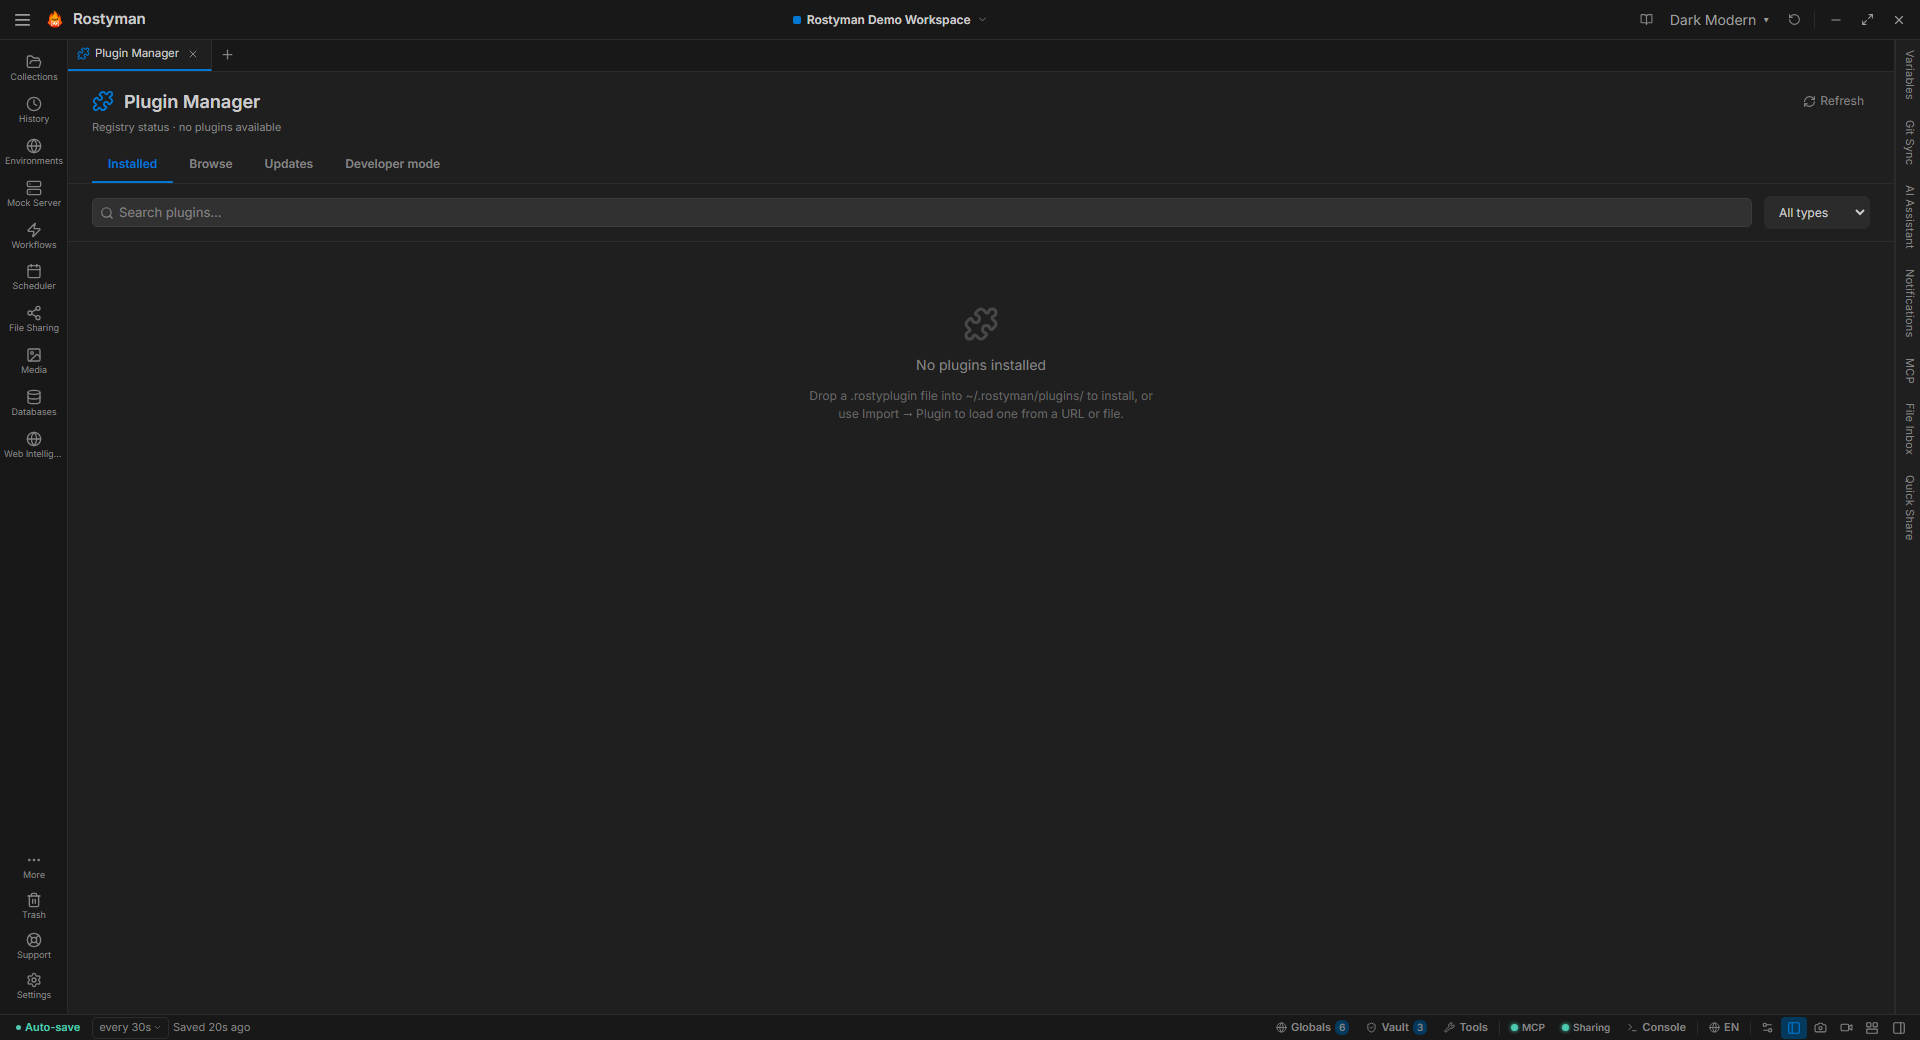Image resolution: width=1920 pixels, height=1040 pixels.
Task: Open the Console panel
Action: [x=1656, y=1027]
